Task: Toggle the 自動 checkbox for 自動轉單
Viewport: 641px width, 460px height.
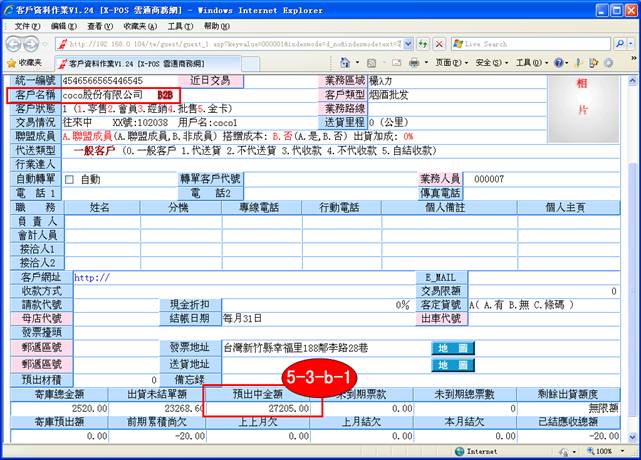Action: [69, 179]
